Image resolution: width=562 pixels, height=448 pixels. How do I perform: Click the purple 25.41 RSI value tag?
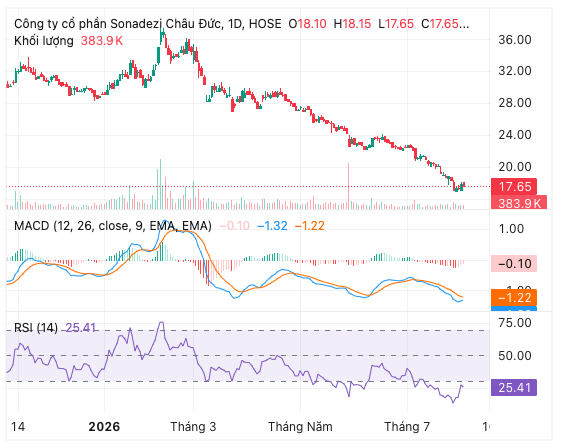514,387
